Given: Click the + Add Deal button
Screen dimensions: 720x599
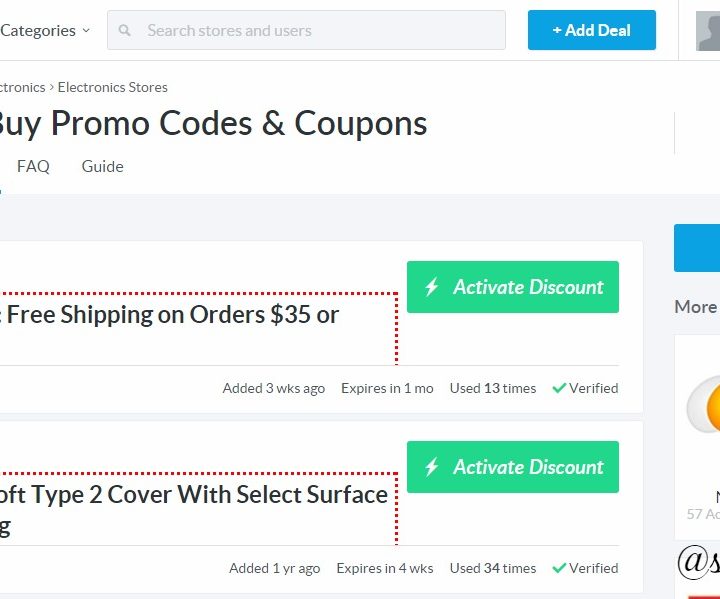Looking at the screenshot, I should (x=592, y=30).
